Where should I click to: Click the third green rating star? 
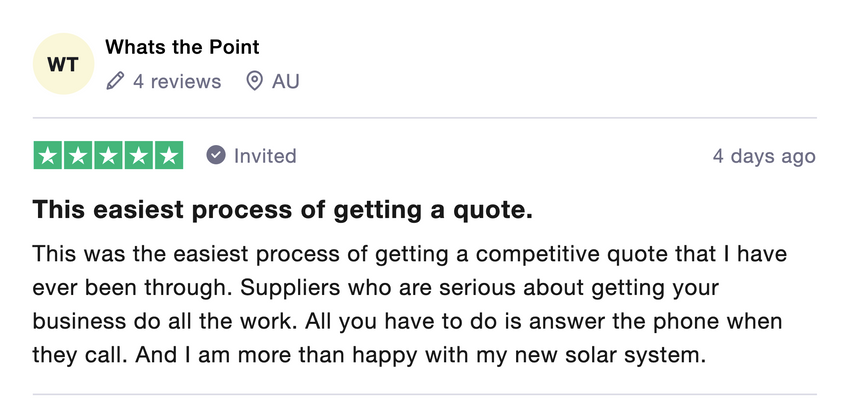pyautogui.click(x=108, y=155)
